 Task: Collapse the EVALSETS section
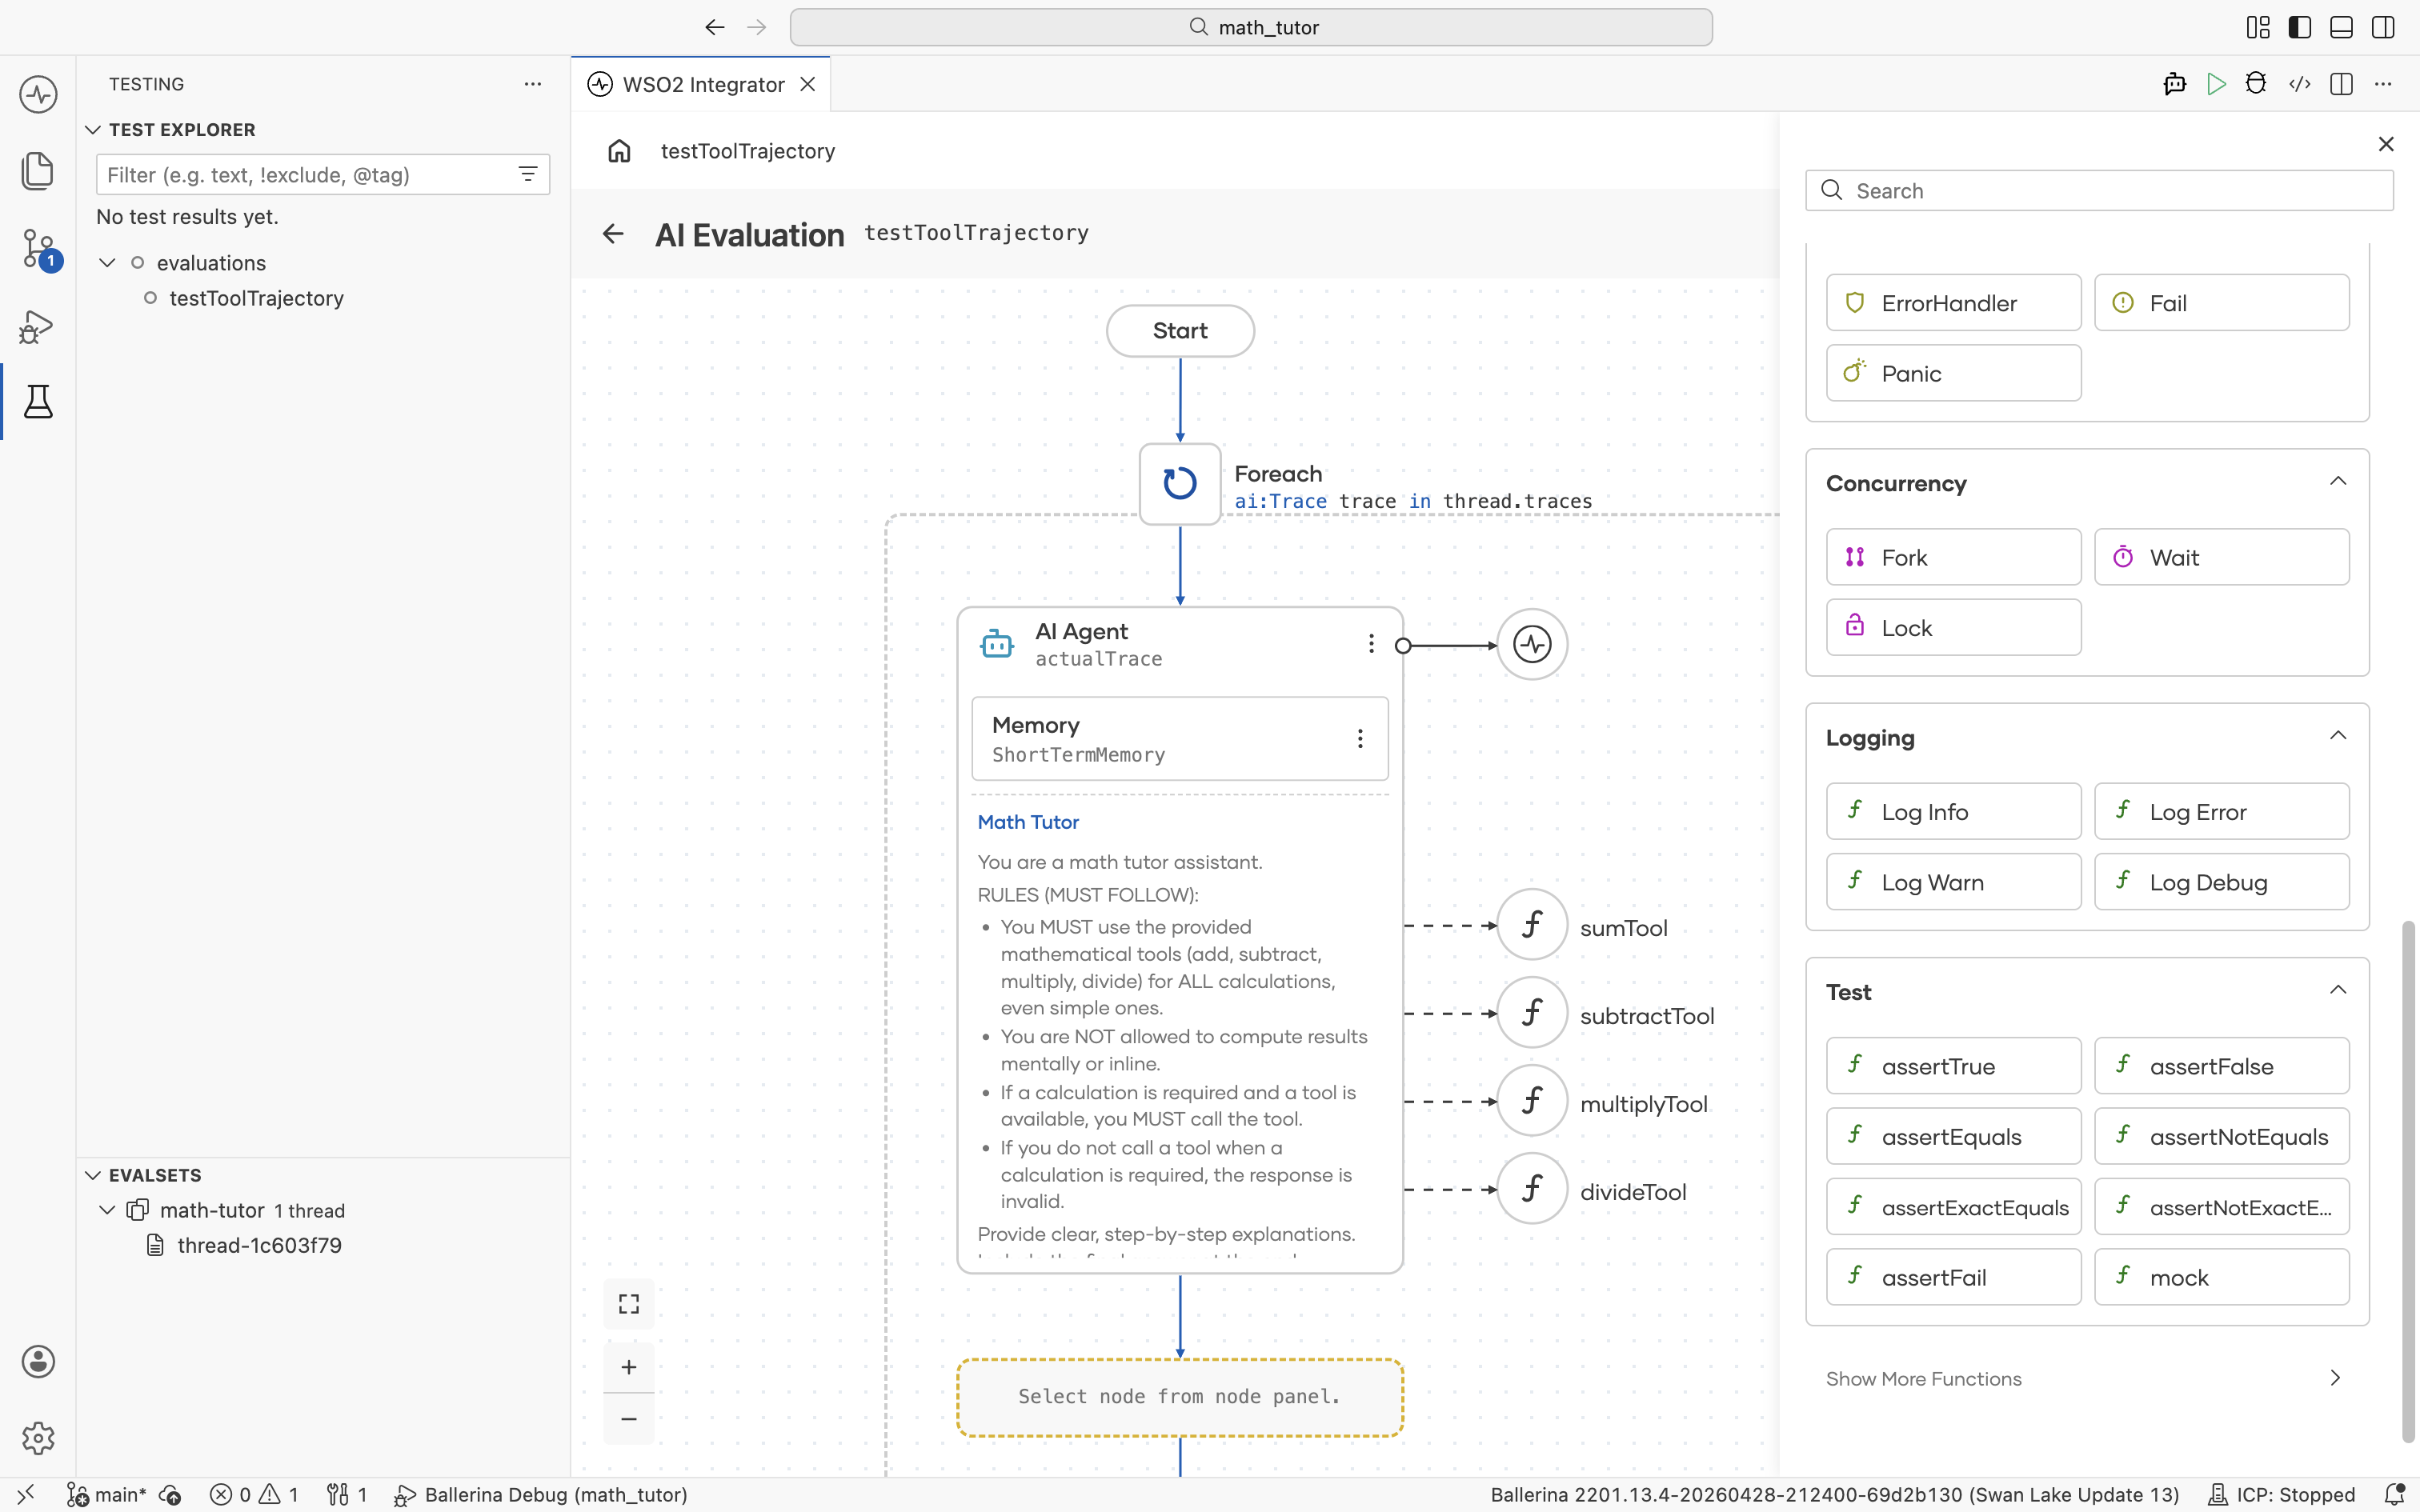[93, 1175]
